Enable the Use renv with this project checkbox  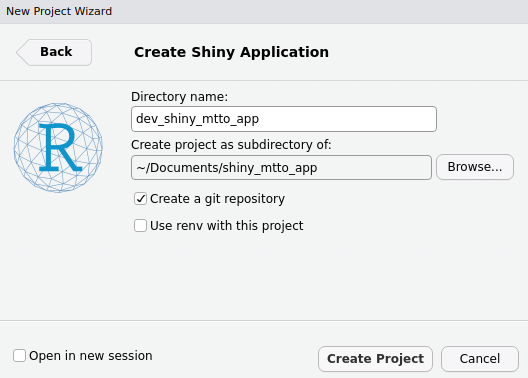pyautogui.click(x=140, y=226)
